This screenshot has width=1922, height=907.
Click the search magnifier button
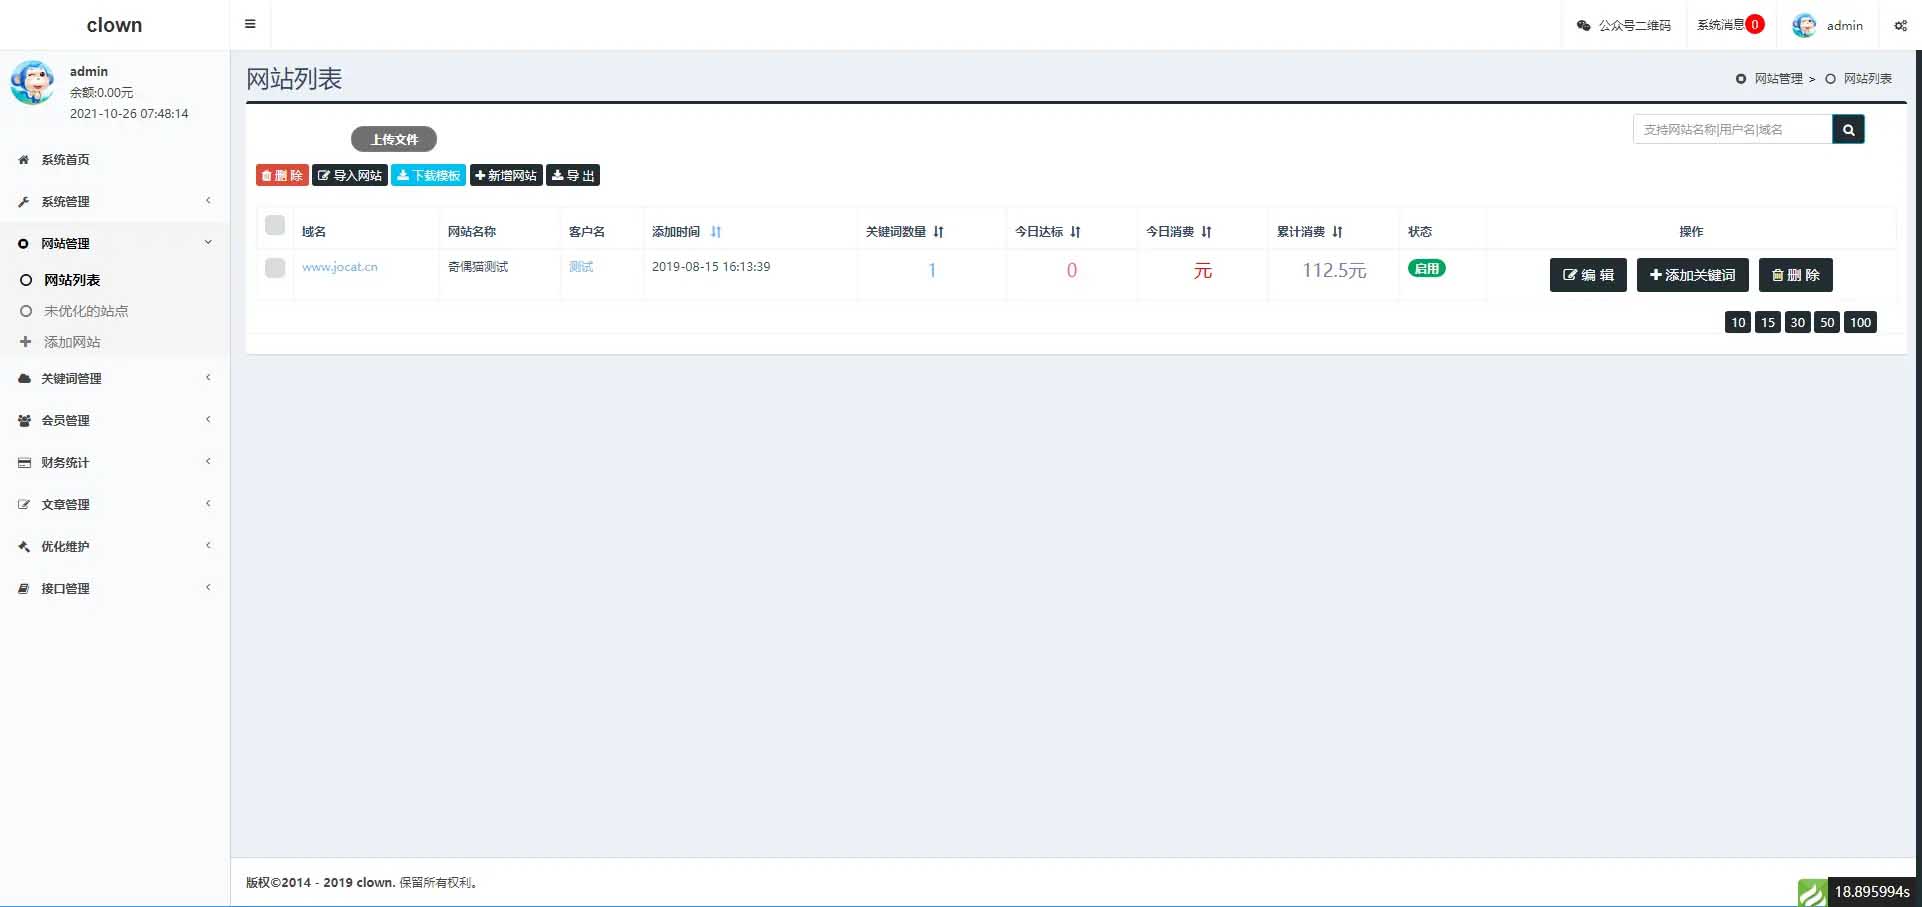click(x=1848, y=129)
